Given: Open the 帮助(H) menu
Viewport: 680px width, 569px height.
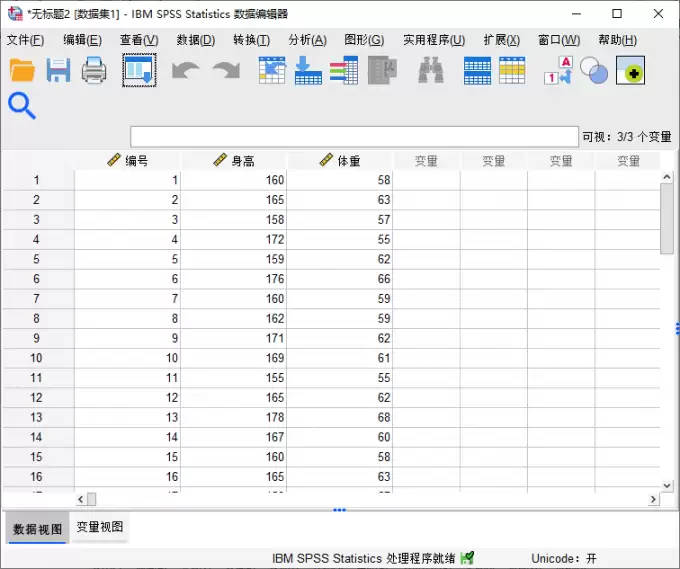Looking at the screenshot, I should [x=618, y=40].
